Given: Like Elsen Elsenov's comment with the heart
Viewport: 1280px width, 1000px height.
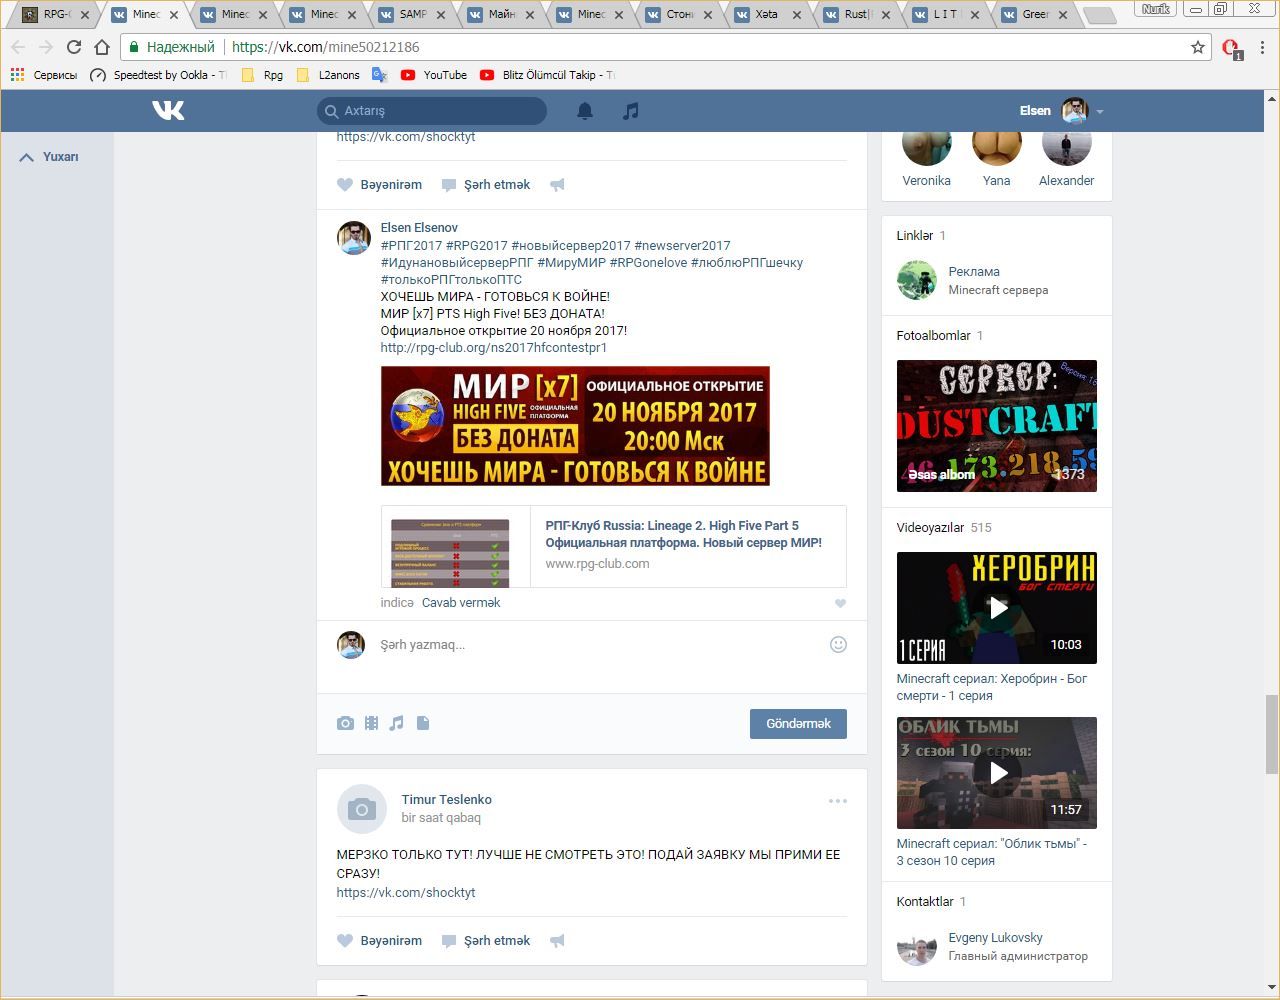Looking at the screenshot, I should [x=840, y=603].
